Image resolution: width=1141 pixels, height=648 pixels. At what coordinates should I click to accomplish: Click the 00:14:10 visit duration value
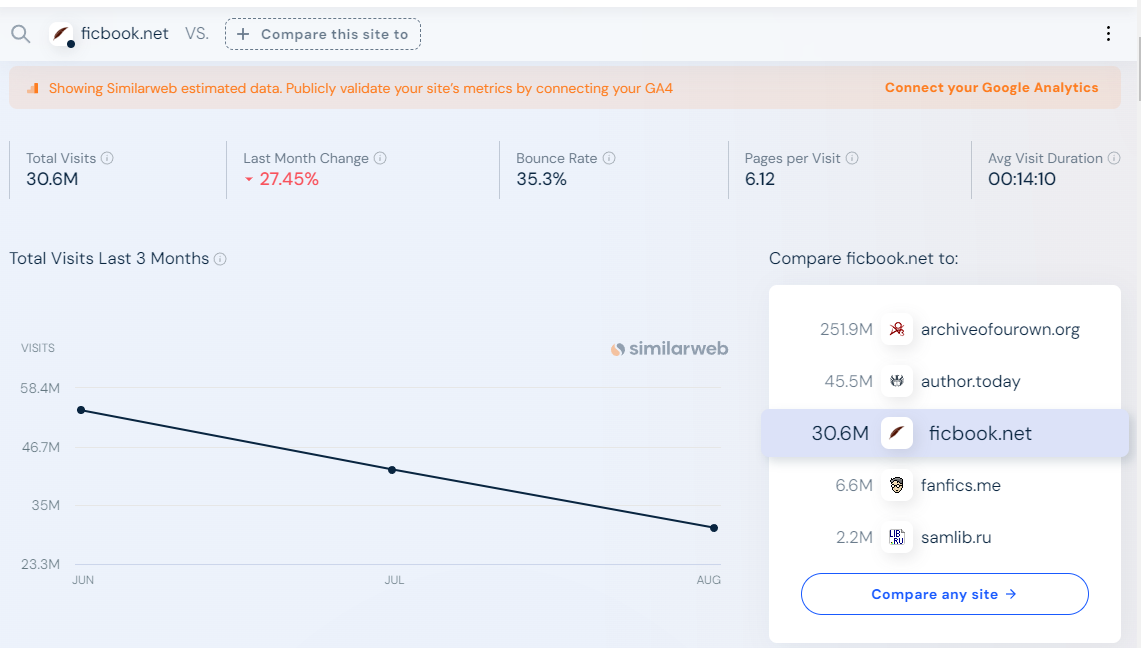(x=1022, y=180)
